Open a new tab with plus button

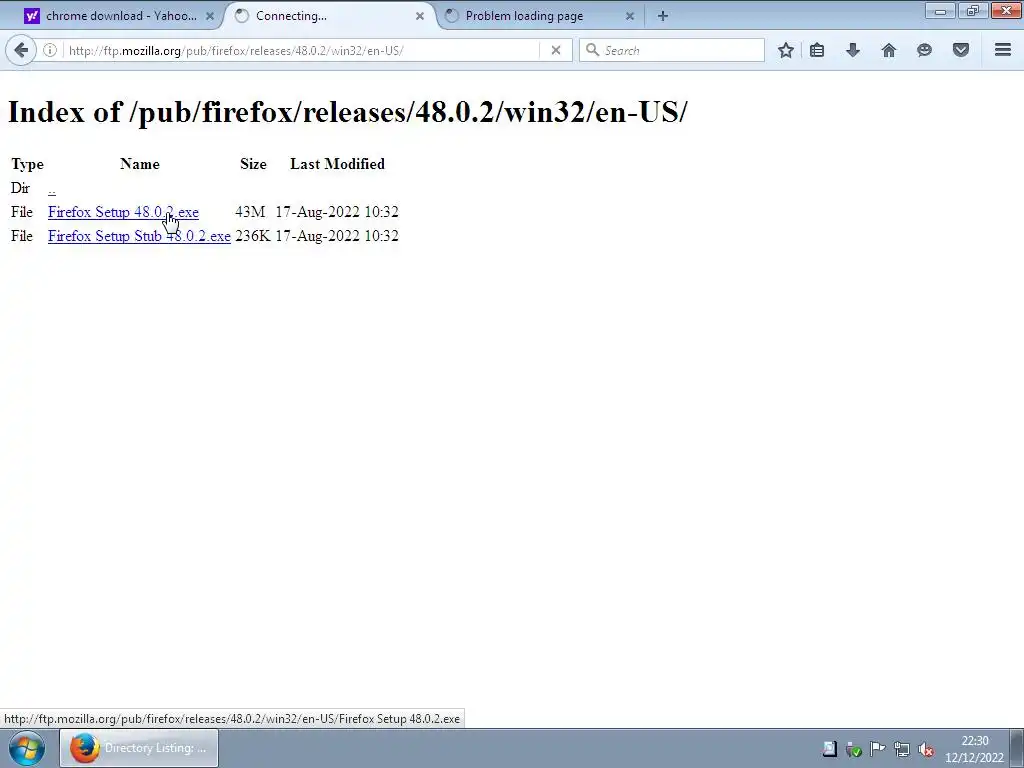pyautogui.click(x=662, y=16)
